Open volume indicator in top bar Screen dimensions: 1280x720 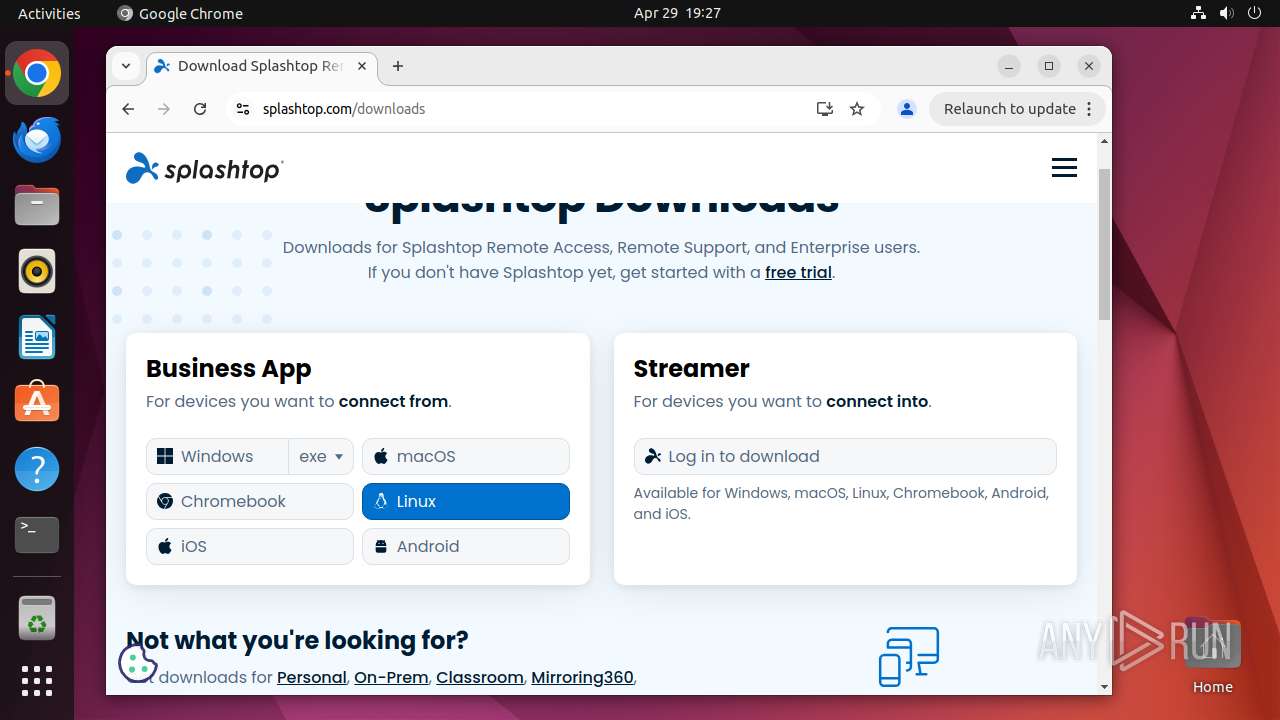click(1227, 13)
